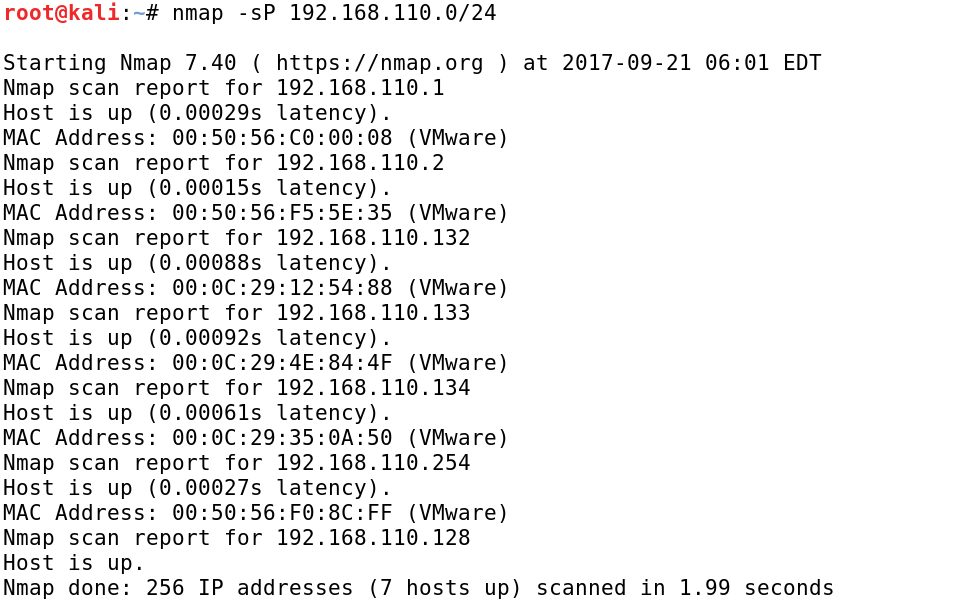The height and width of the screenshot is (602, 954).
Task: Select IP address 192.168.110.128
Action: point(373,538)
